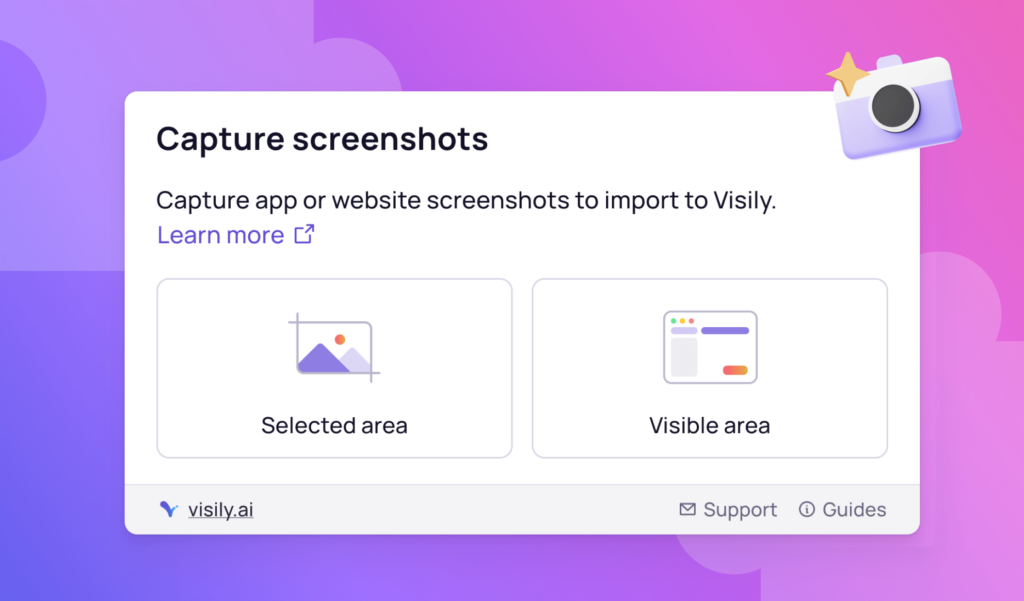Click the external-link icon after Learn more
This screenshot has height=601, width=1024.
(302, 233)
